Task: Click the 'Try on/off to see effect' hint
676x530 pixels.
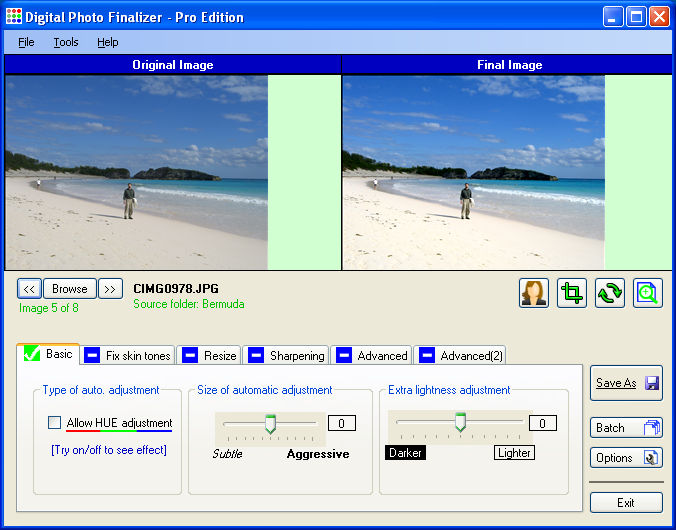Action: pyautogui.click(x=109, y=450)
